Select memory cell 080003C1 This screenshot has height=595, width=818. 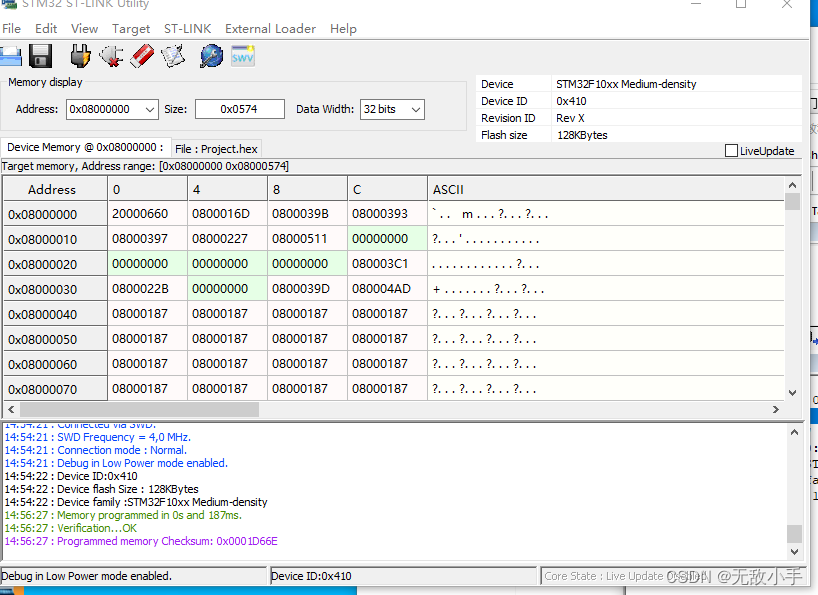[x=387, y=264]
